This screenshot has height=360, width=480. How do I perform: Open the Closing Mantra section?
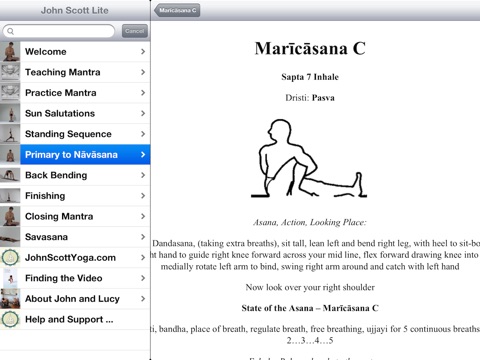(x=75, y=217)
